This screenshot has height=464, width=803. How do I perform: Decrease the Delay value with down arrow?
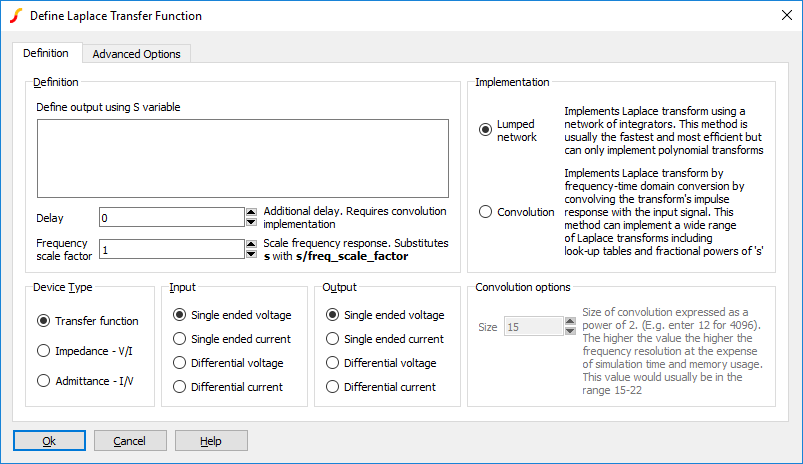(251, 222)
